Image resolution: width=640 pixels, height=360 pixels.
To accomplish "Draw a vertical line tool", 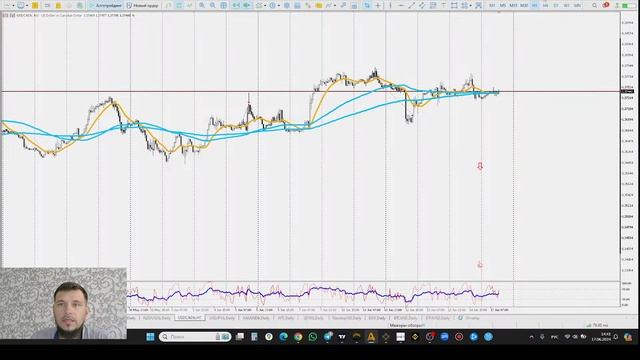I will [390, 5].
